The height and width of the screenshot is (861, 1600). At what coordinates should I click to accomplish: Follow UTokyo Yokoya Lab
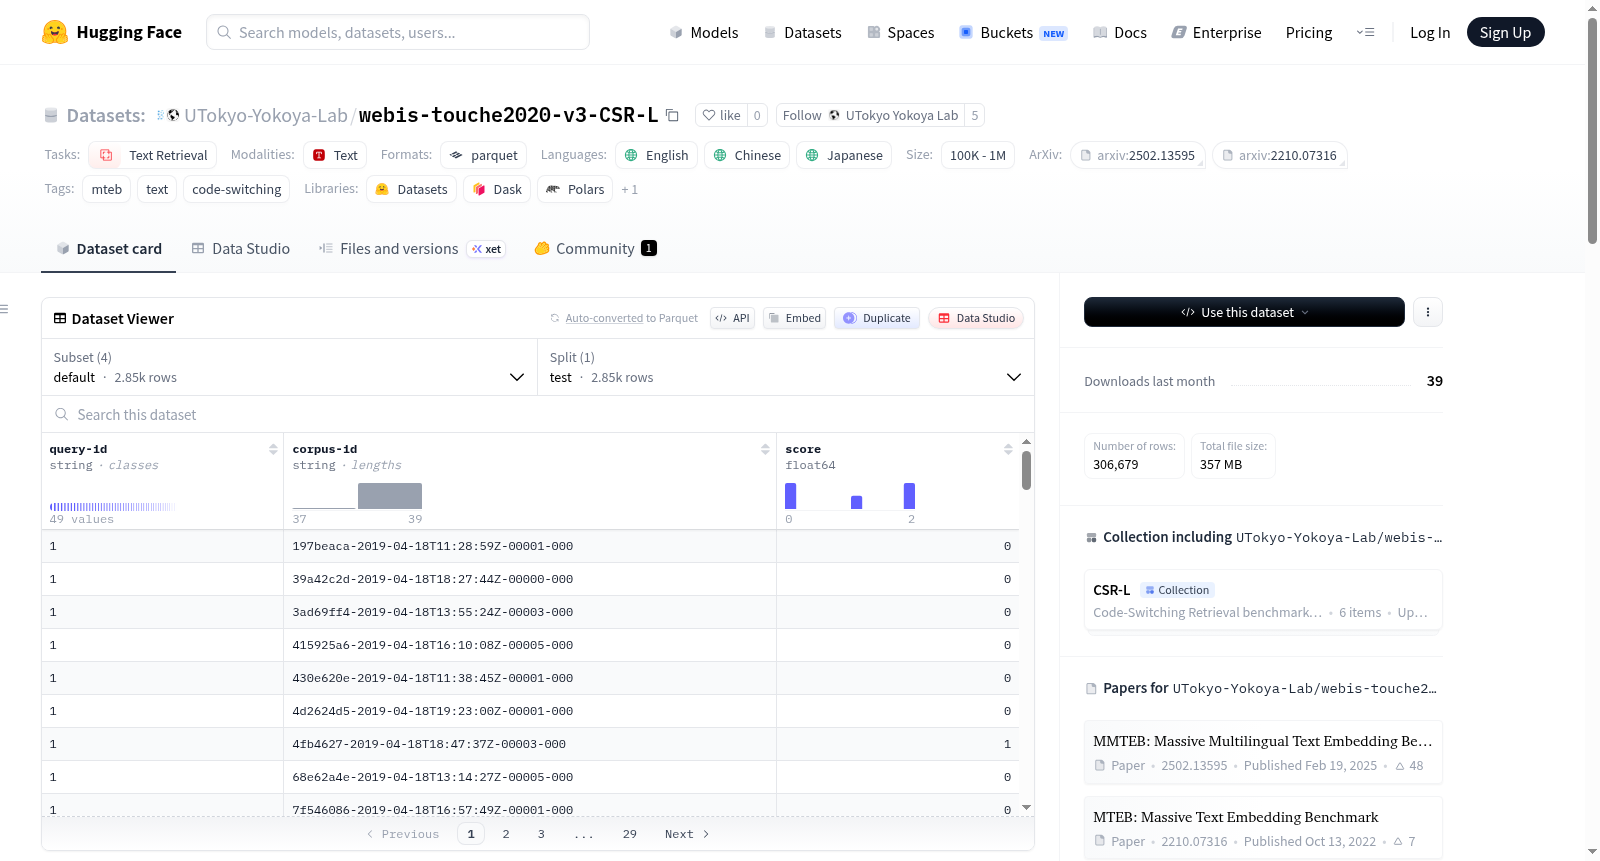coord(870,115)
